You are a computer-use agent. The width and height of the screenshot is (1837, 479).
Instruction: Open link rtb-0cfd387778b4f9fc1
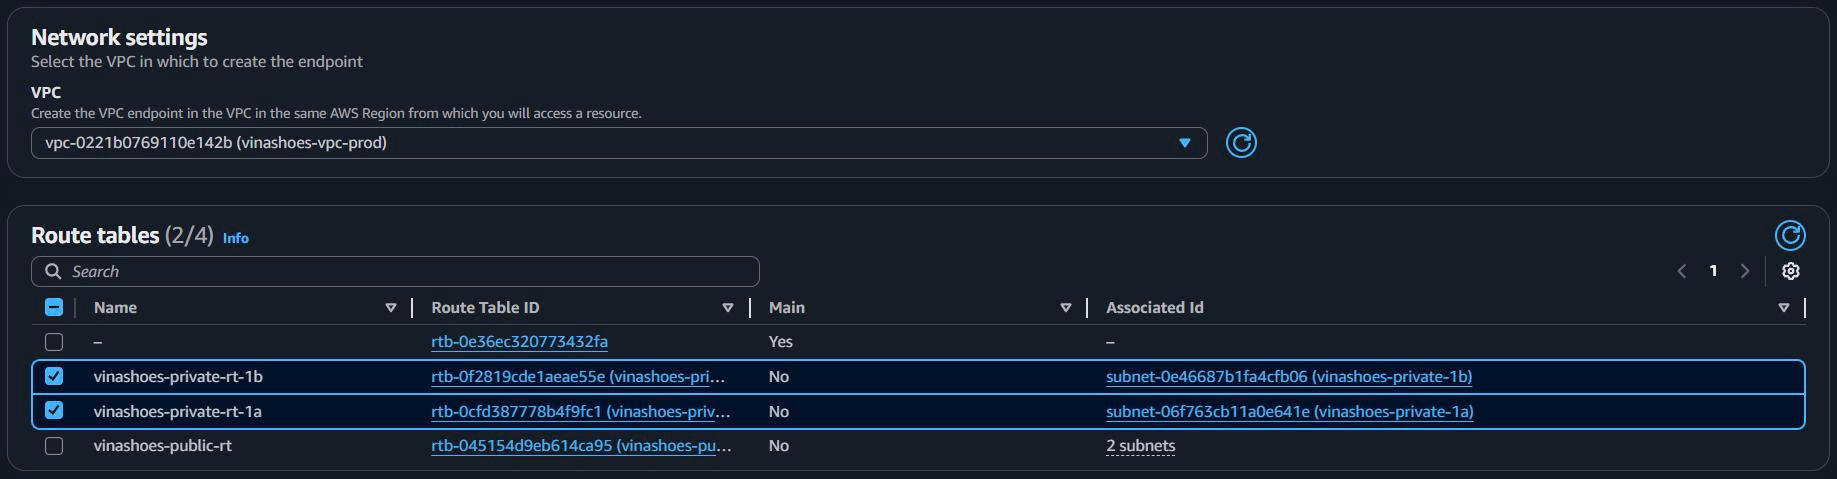pyautogui.click(x=580, y=411)
